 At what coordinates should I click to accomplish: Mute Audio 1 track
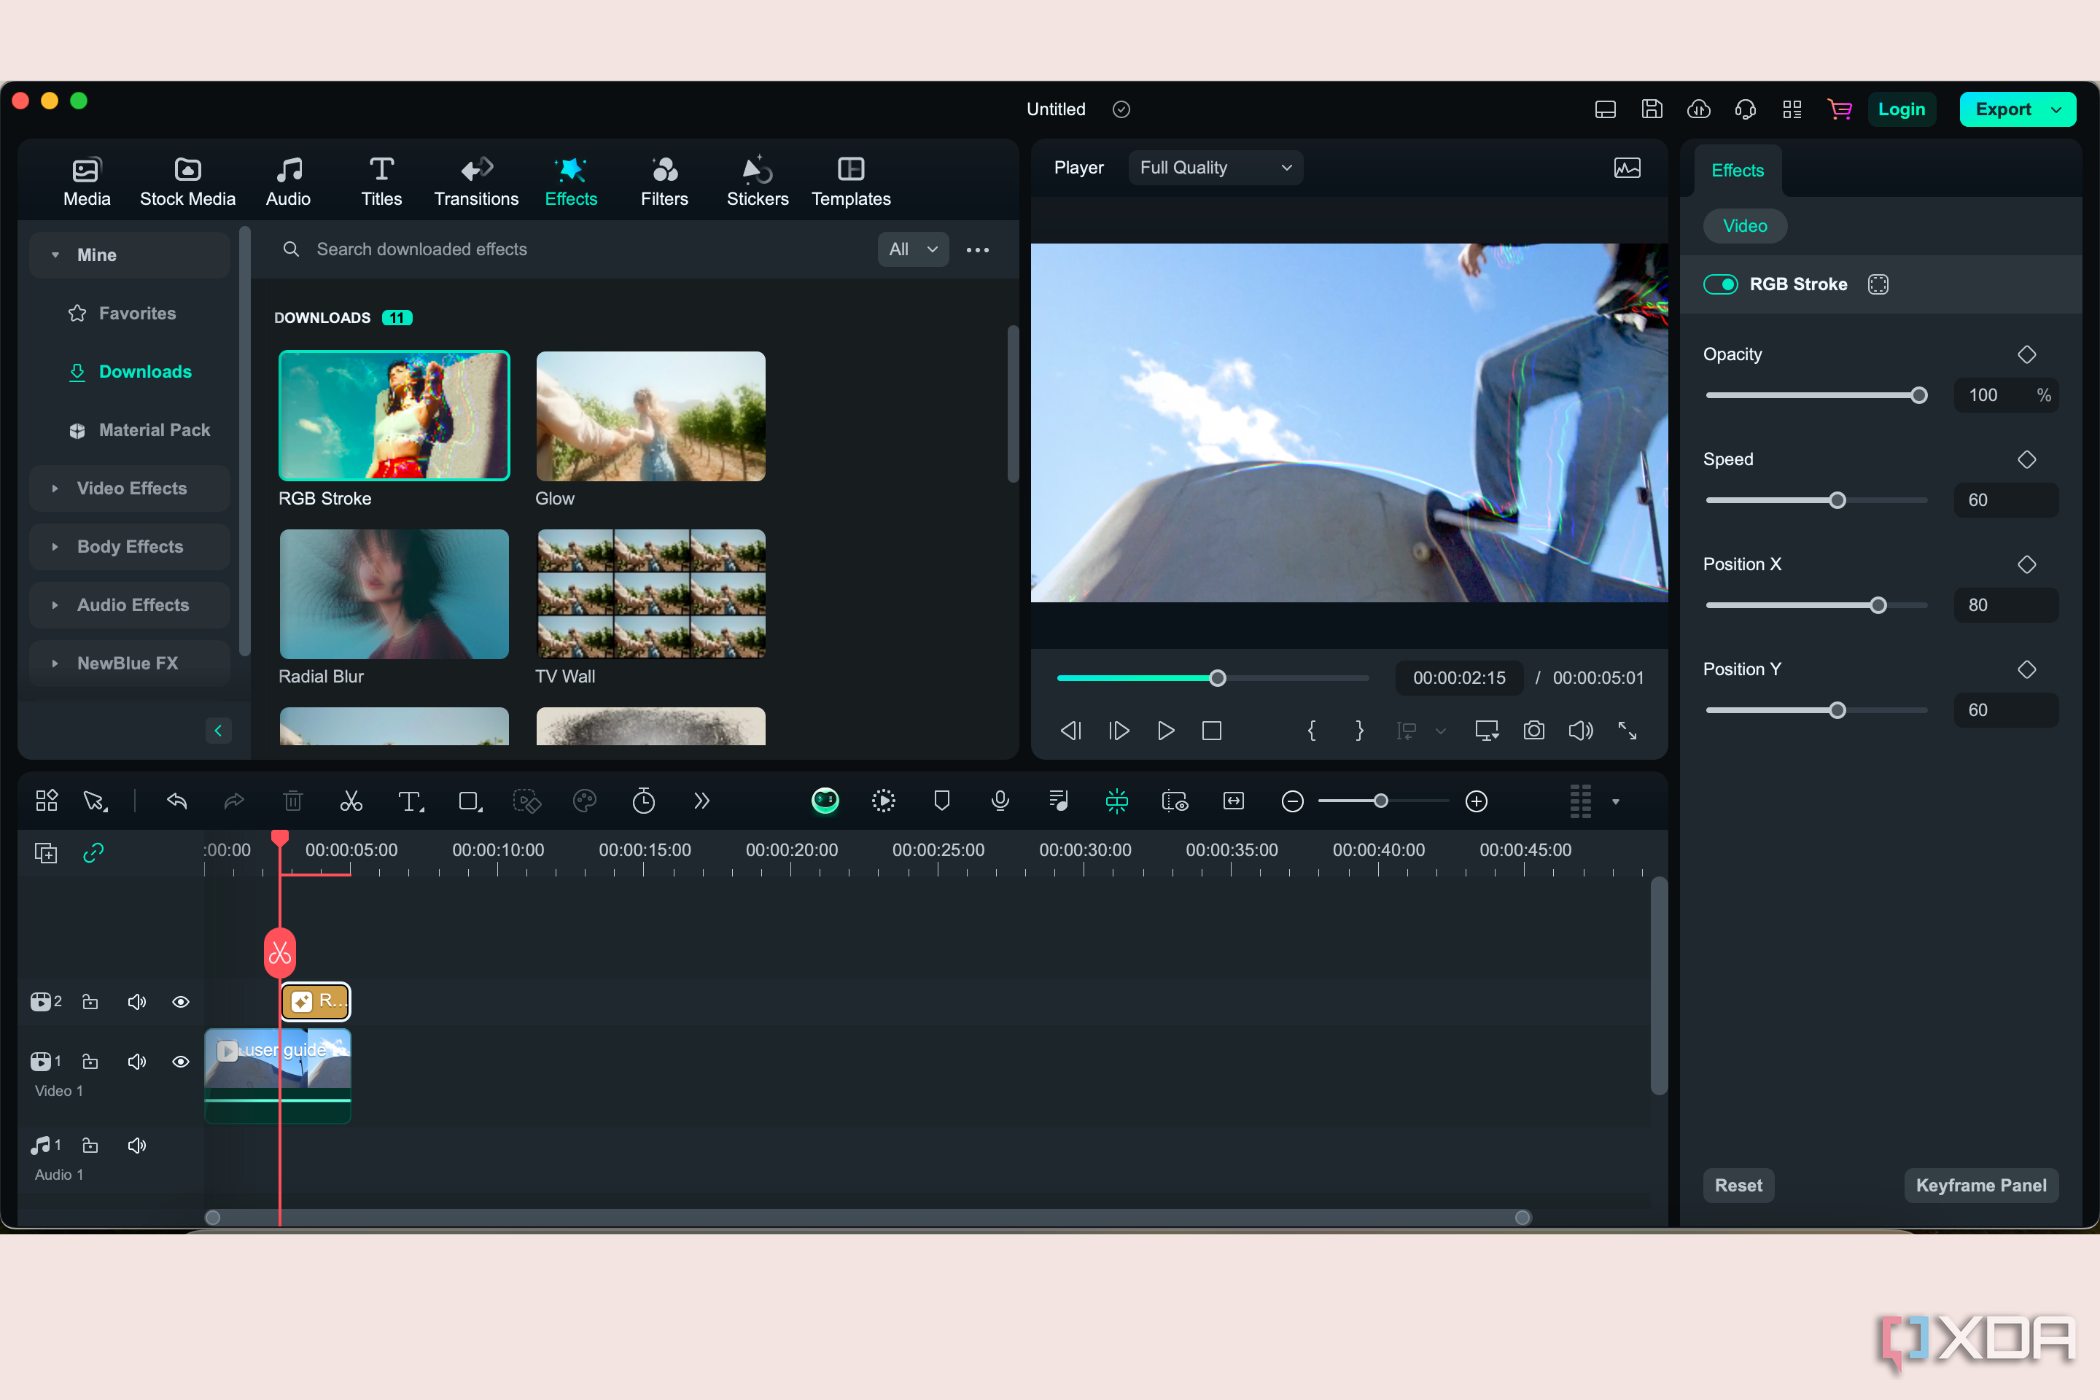click(x=136, y=1144)
